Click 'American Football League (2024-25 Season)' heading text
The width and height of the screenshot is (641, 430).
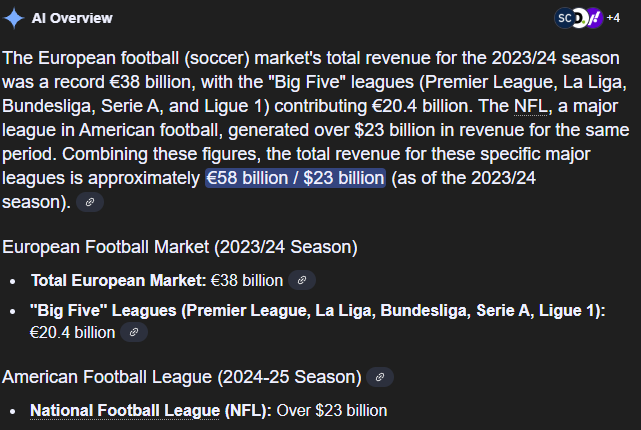pyautogui.click(x=180, y=377)
